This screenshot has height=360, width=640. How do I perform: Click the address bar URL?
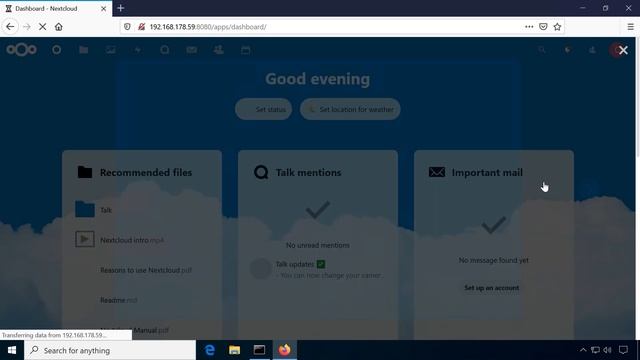(208, 27)
